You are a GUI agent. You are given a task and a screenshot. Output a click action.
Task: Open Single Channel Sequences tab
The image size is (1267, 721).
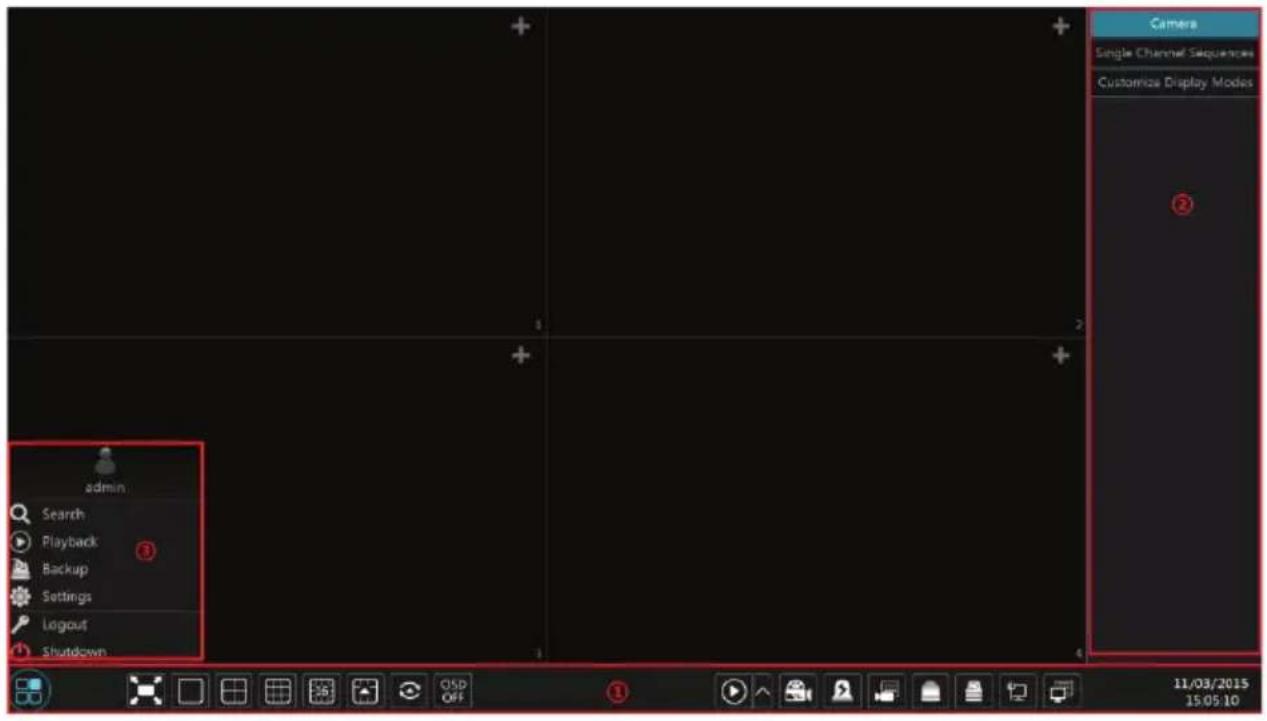1174,53
